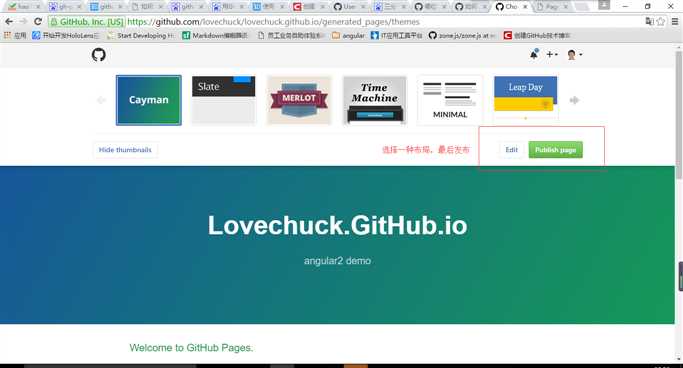Bookmark this page with the star icon

click(x=661, y=21)
